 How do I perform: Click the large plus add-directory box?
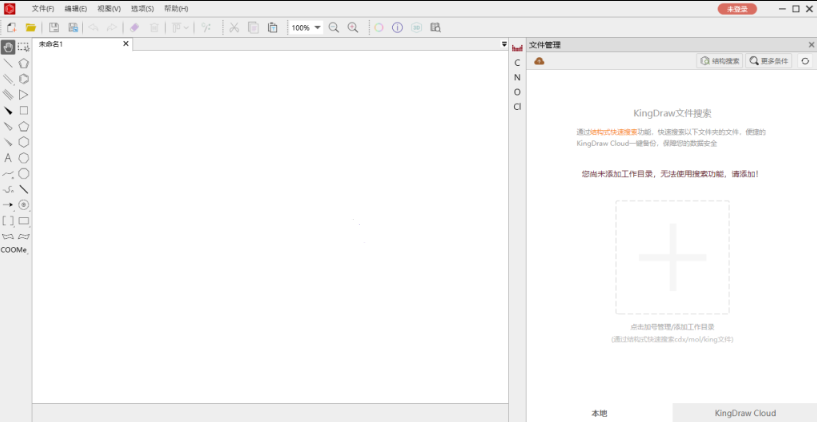pos(672,258)
